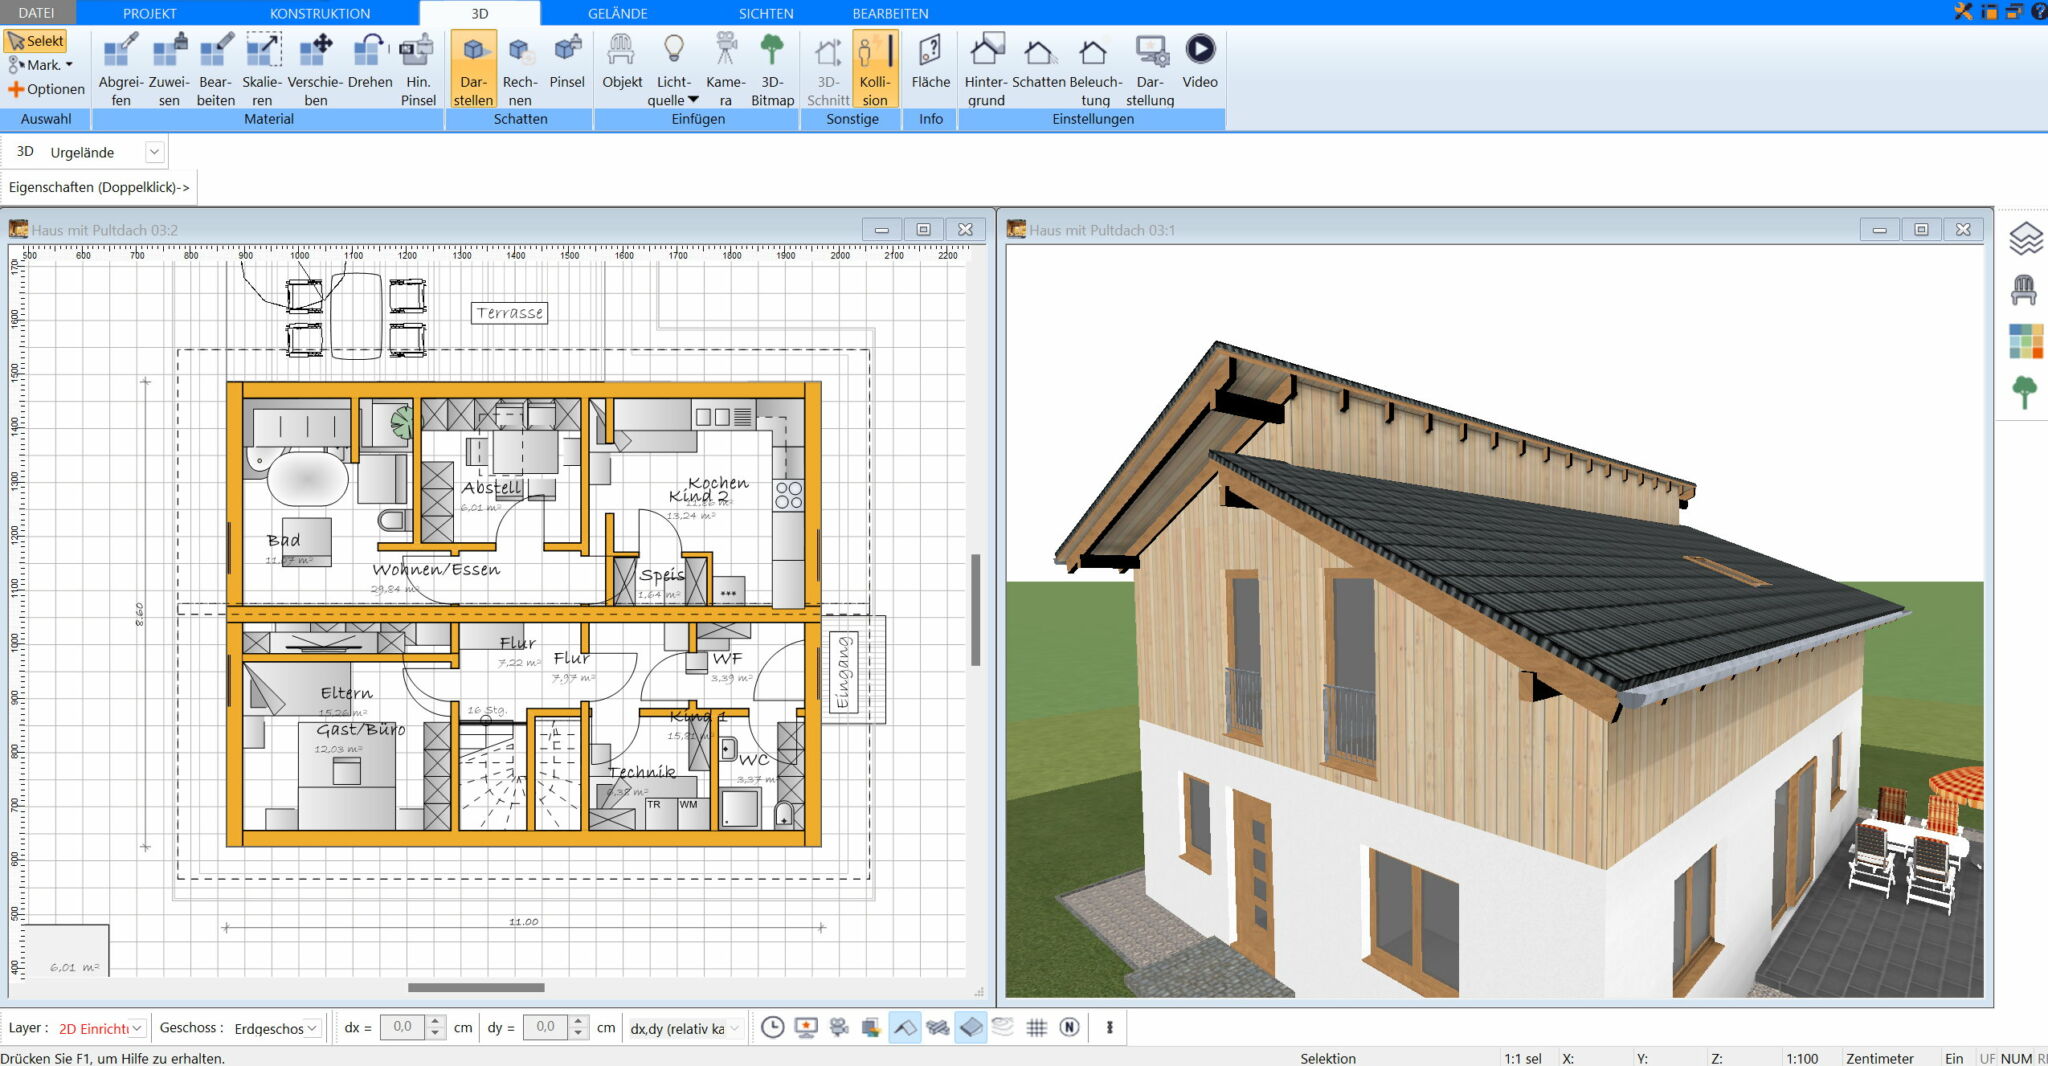Open the plants tree sidebar icon
This screenshot has height=1066, width=2048.
(x=2024, y=392)
